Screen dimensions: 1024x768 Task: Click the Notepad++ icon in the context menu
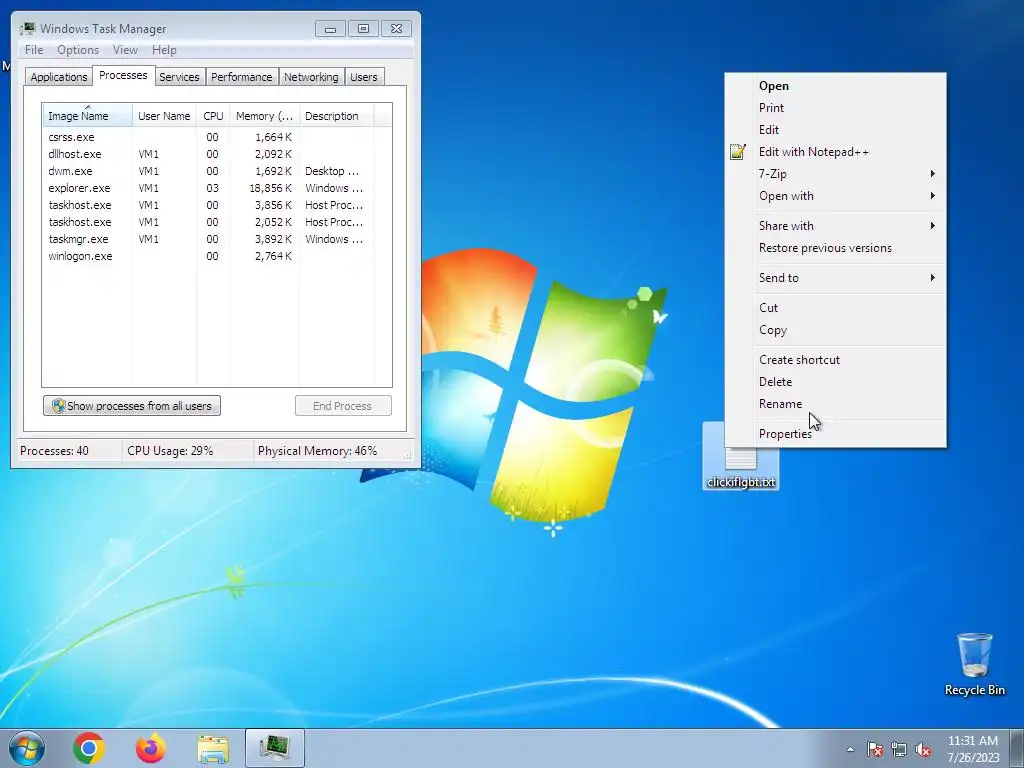click(x=738, y=152)
